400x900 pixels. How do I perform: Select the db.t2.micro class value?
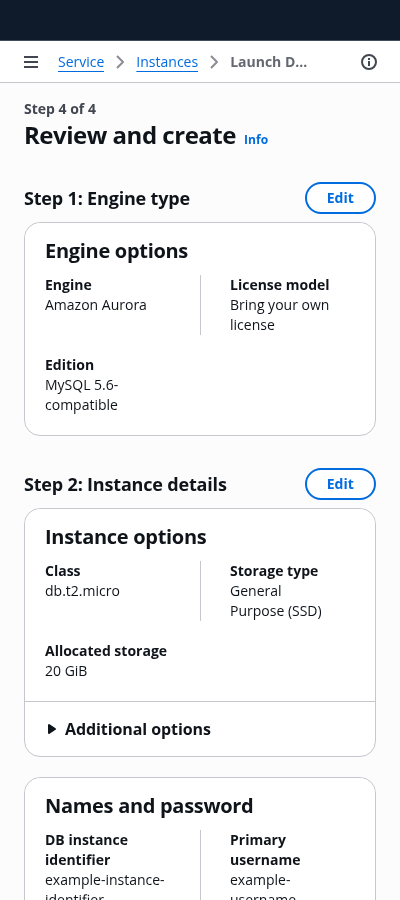[83, 591]
